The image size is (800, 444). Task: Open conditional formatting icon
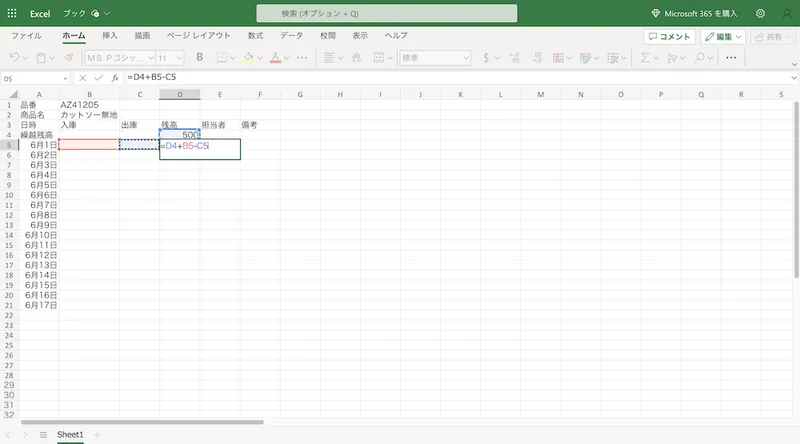point(558,58)
